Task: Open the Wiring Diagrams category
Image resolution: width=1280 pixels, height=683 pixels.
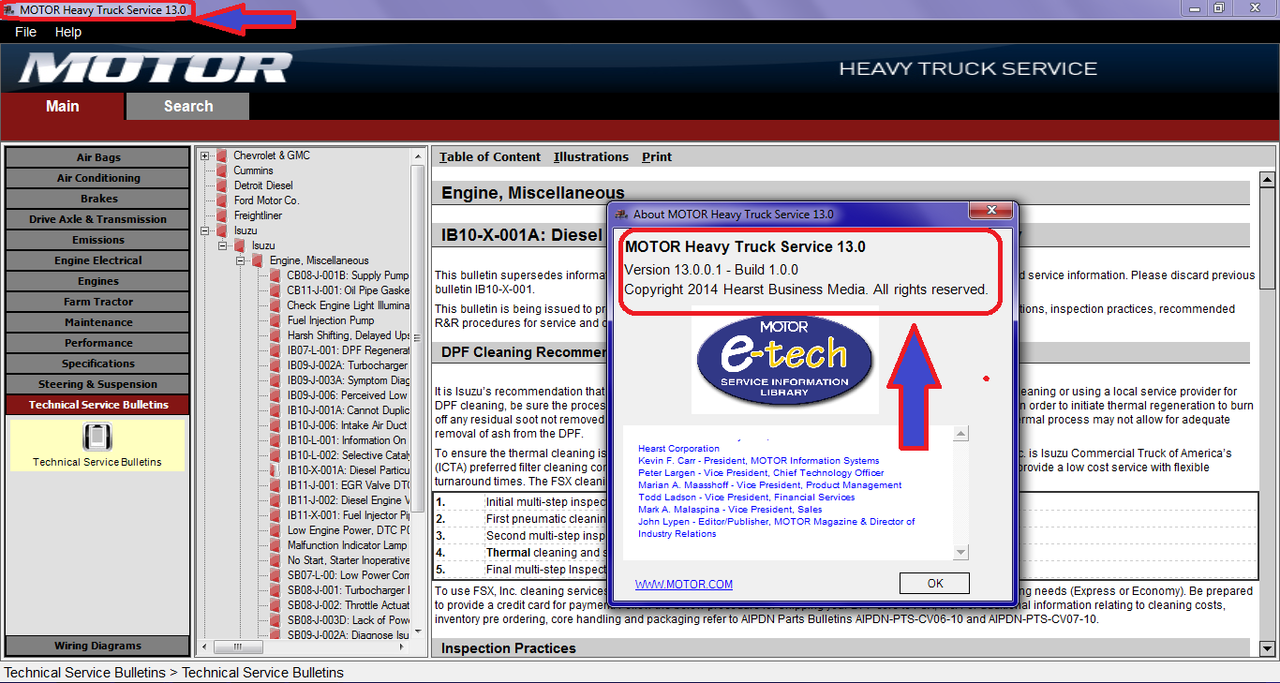Action: (x=98, y=646)
